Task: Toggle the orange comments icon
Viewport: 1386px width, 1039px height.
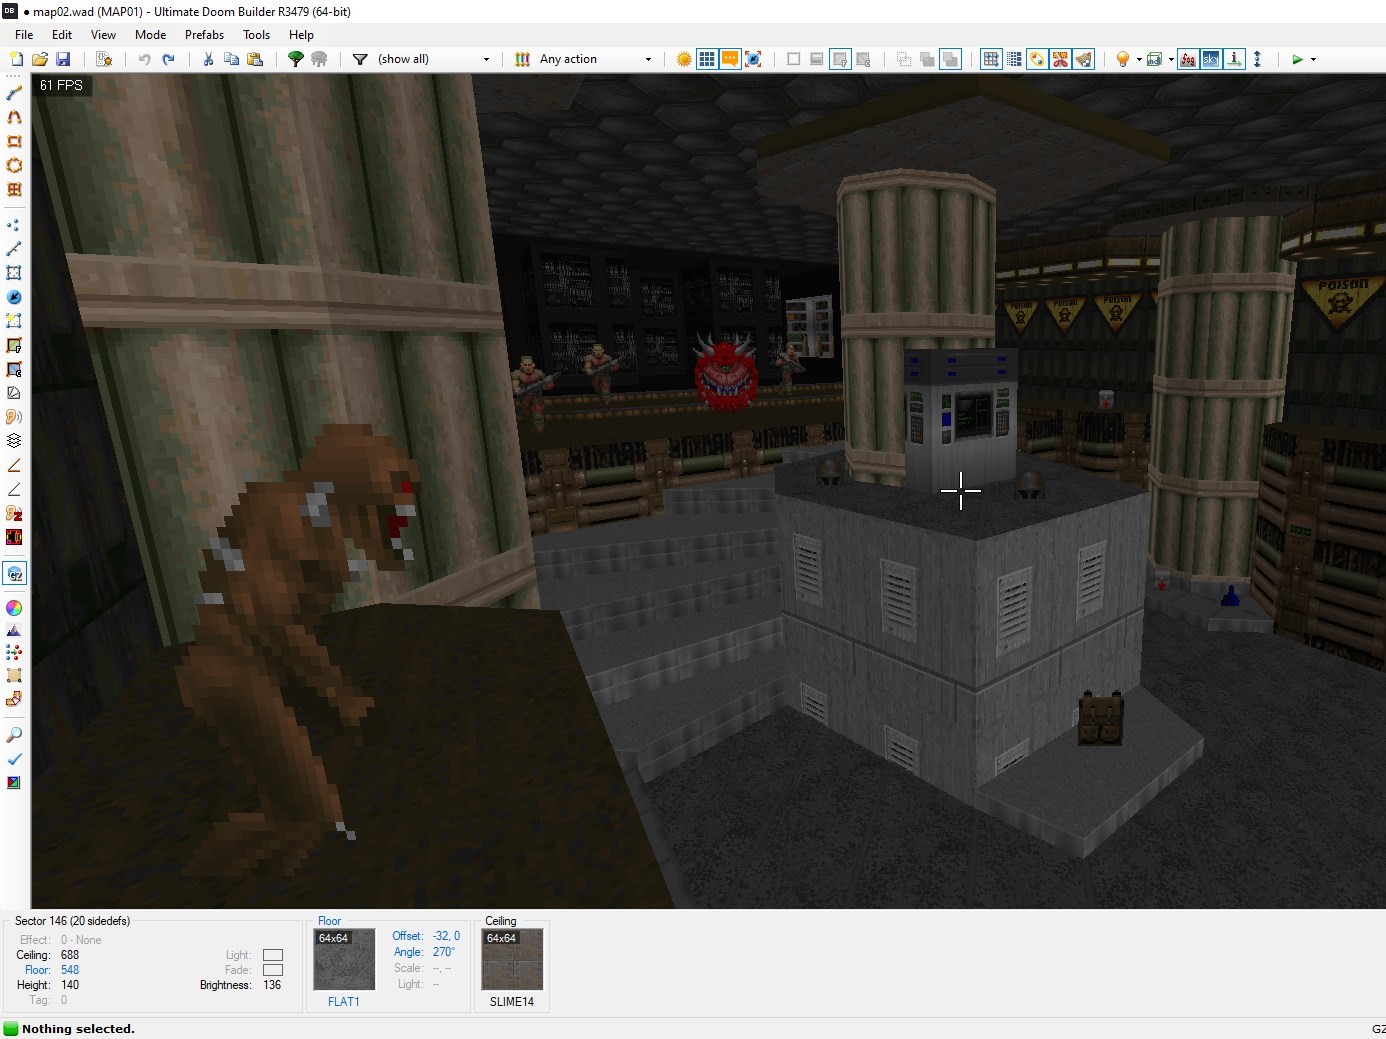Action: tap(730, 59)
